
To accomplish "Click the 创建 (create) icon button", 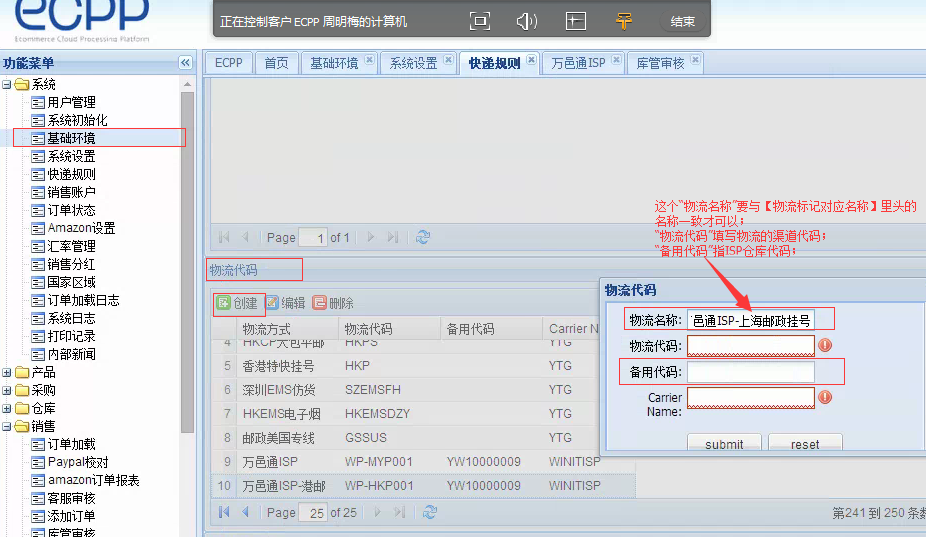I will [x=224, y=303].
